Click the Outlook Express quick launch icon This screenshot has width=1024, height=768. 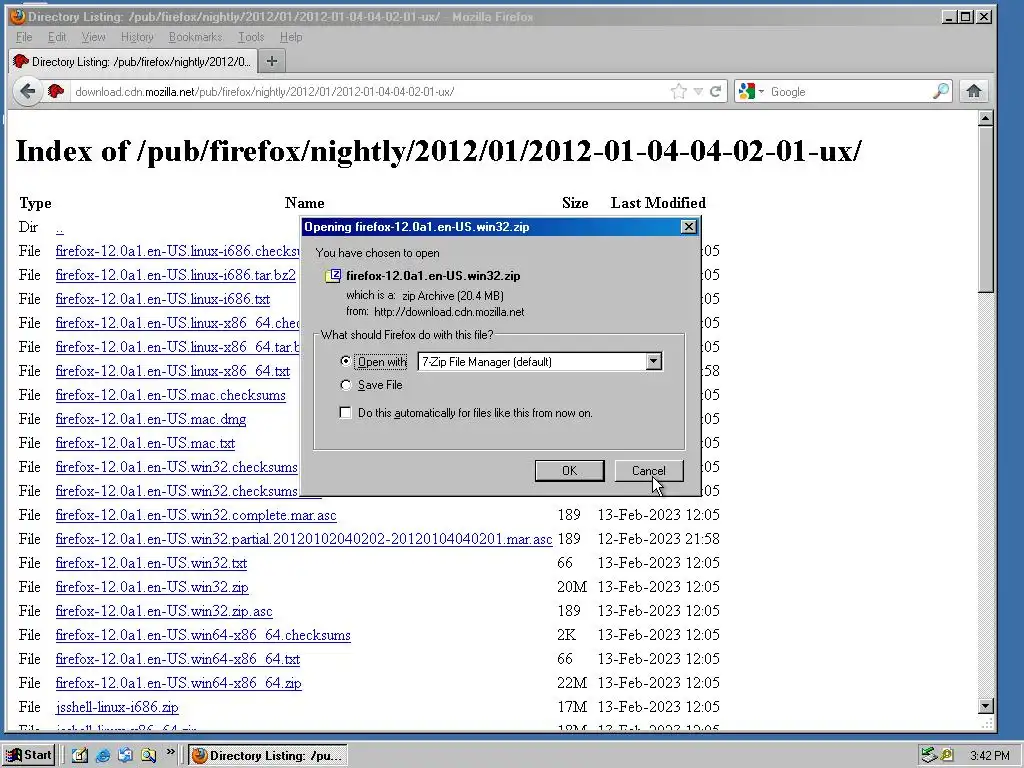coord(125,756)
